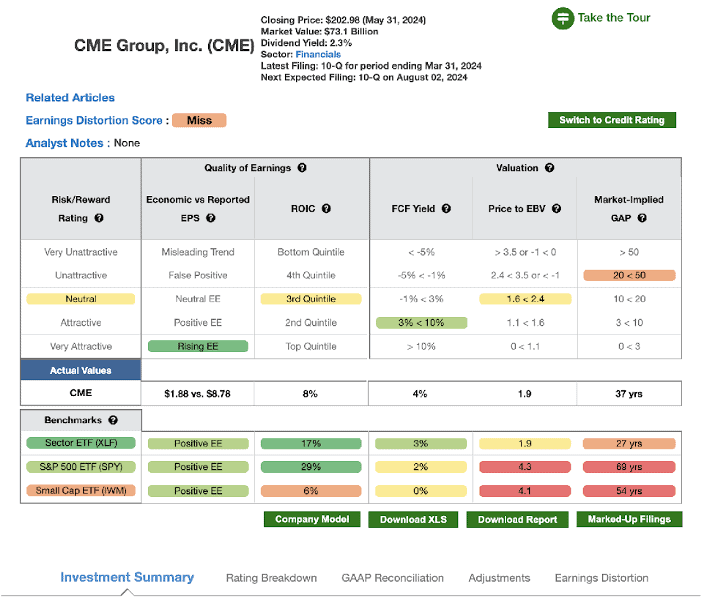Image resolution: width=720 pixels, height=606 pixels.
Task: Open the Earnings Distortion Score link
Action: (x=94, y=121)
